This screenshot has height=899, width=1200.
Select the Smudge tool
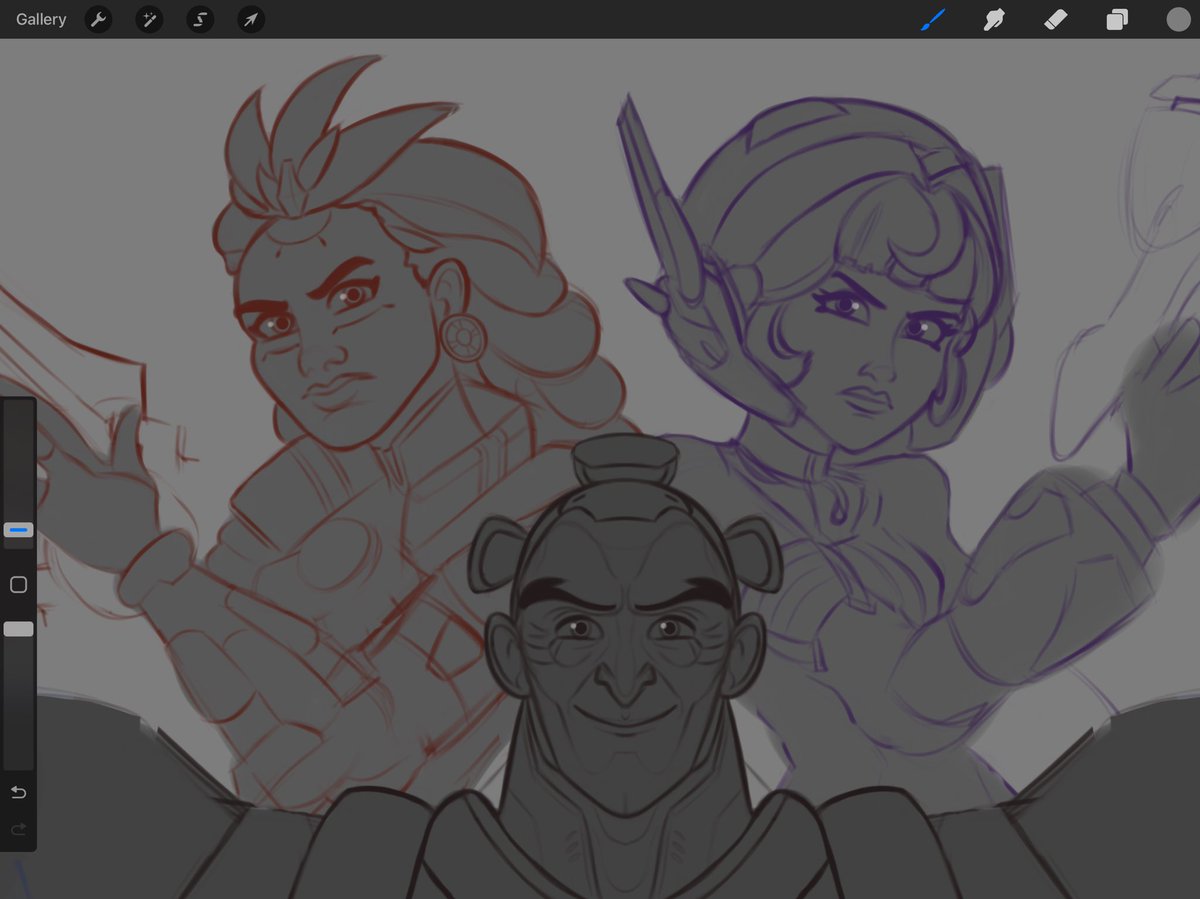(994, 19)
